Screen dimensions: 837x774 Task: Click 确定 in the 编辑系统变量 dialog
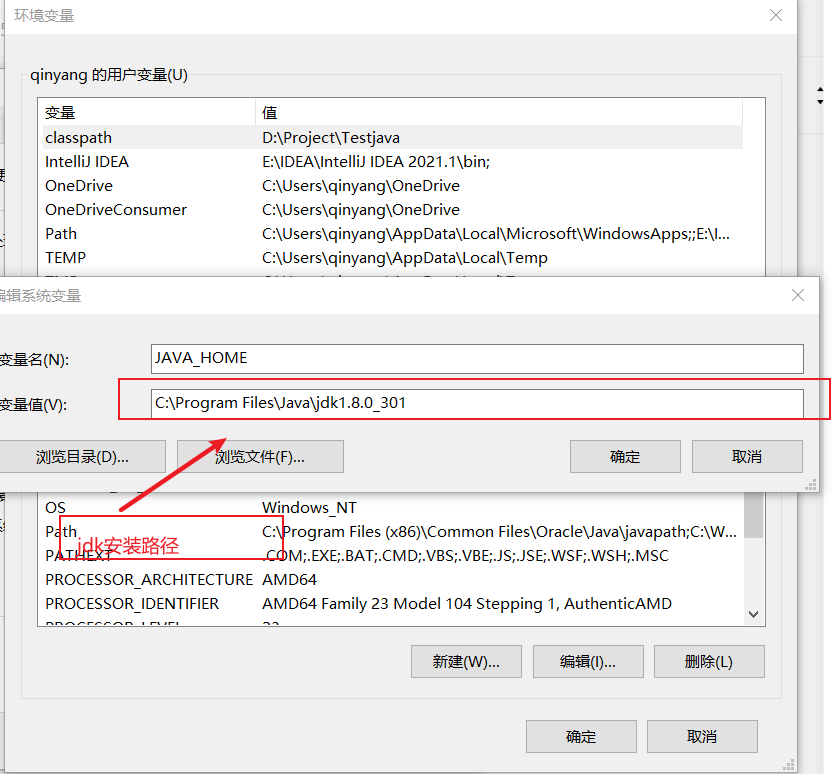tap(625, 456)
